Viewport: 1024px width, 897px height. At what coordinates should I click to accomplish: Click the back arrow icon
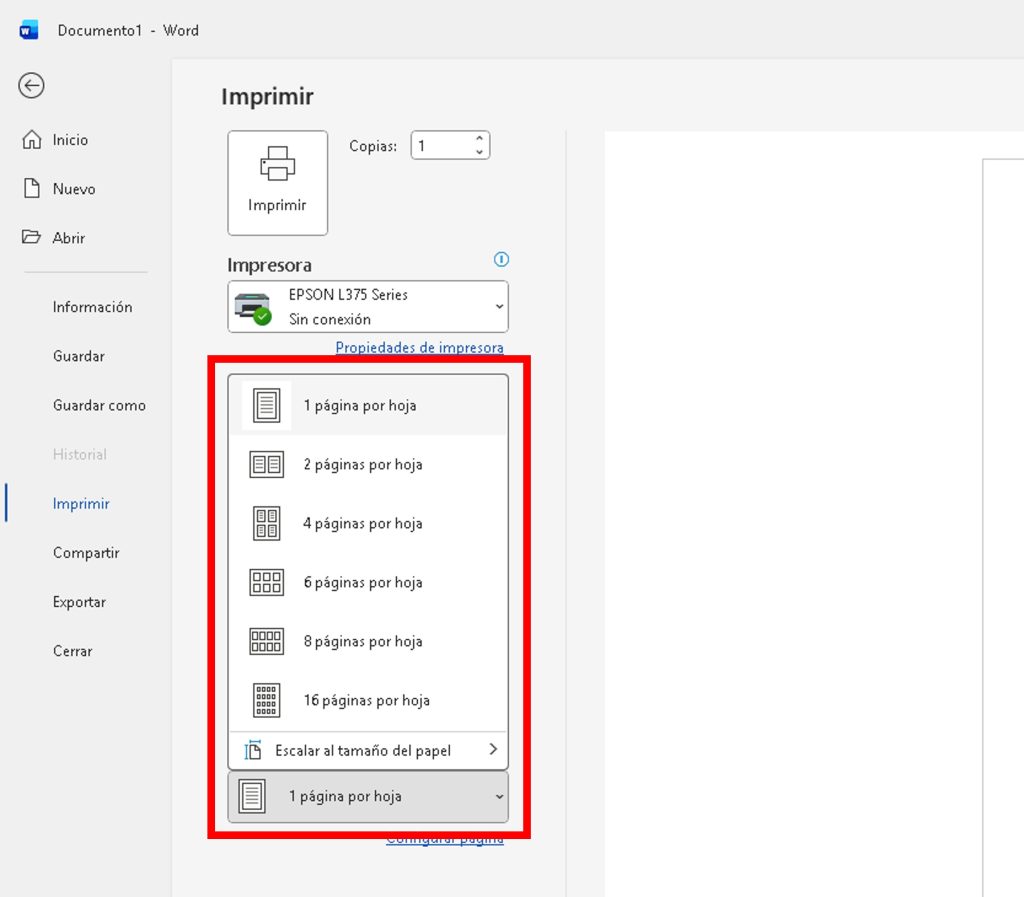click(31, 86)
